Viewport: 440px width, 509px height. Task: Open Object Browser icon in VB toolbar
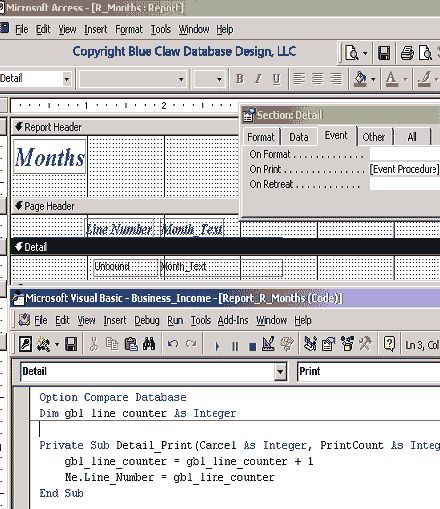pyautogui.click(x=347, y=344)
